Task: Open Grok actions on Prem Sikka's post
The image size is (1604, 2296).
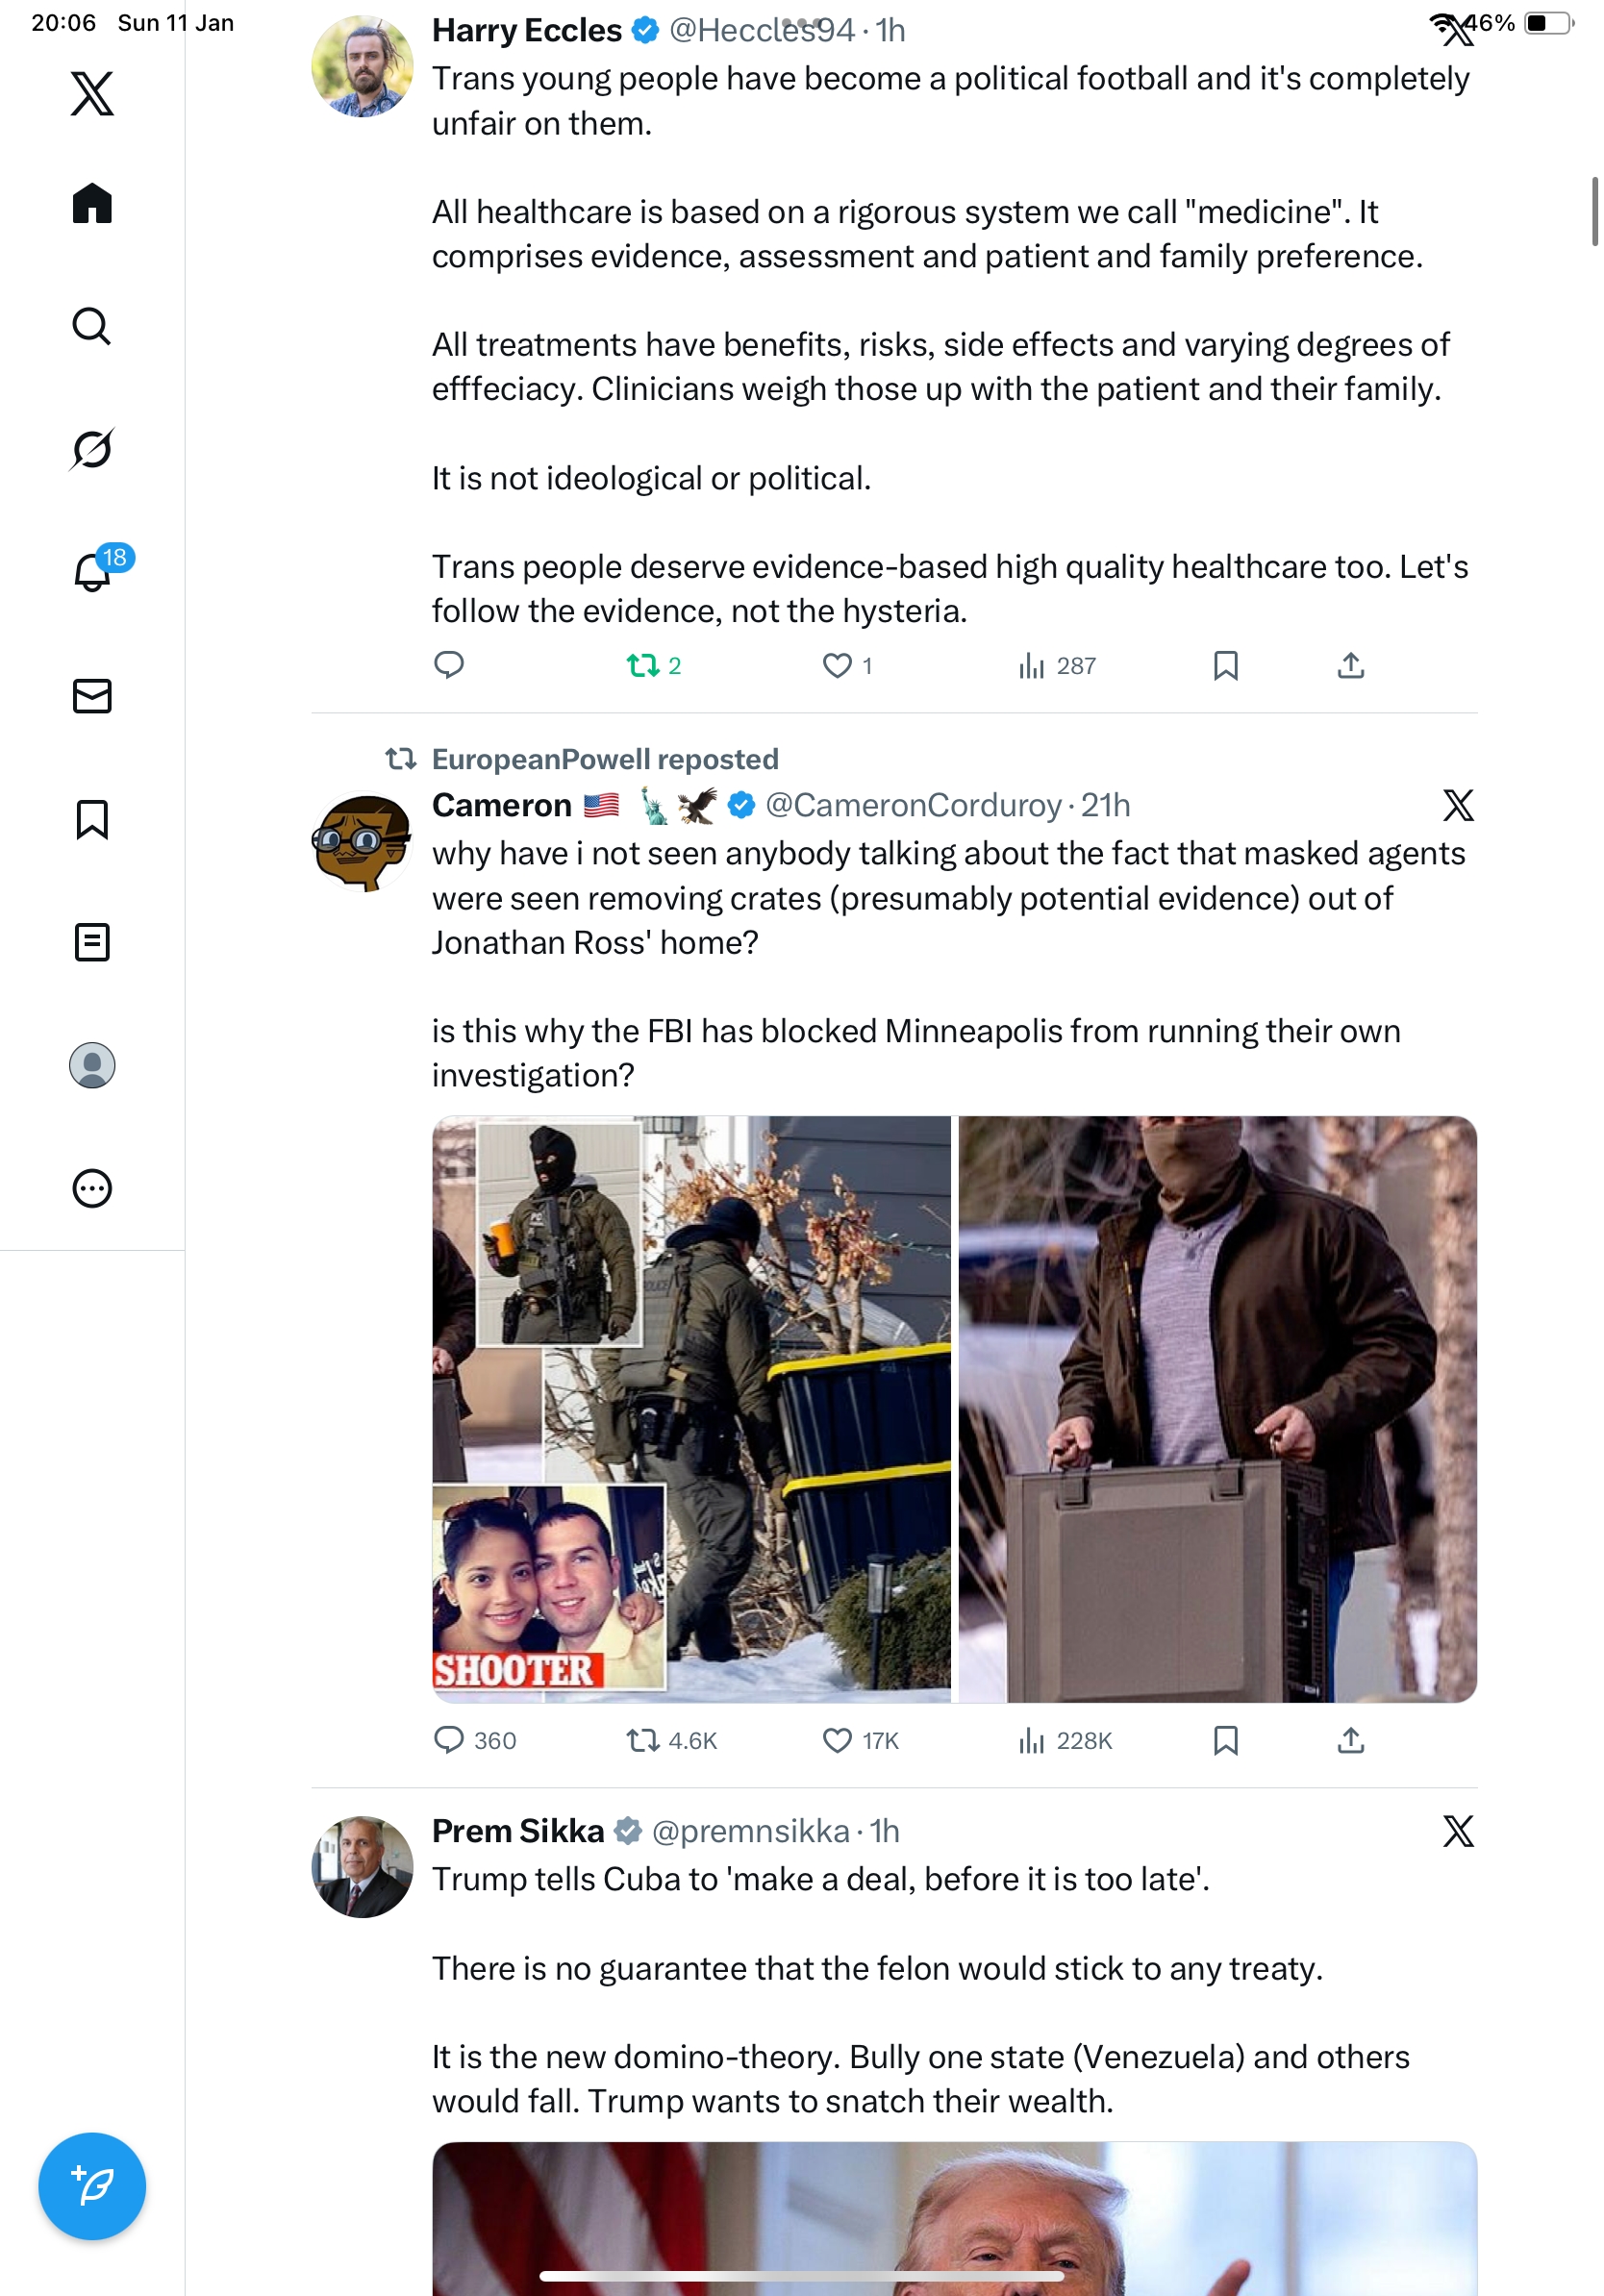Action: (x=1458, y=1831)
